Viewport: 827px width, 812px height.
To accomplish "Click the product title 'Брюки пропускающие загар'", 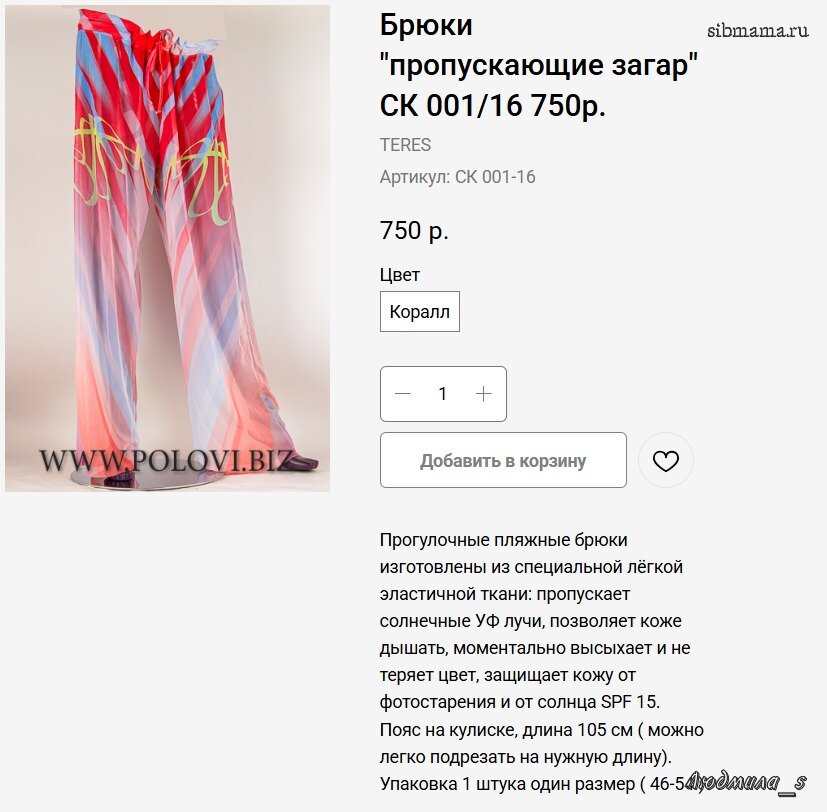I will [x=538, y=65].
